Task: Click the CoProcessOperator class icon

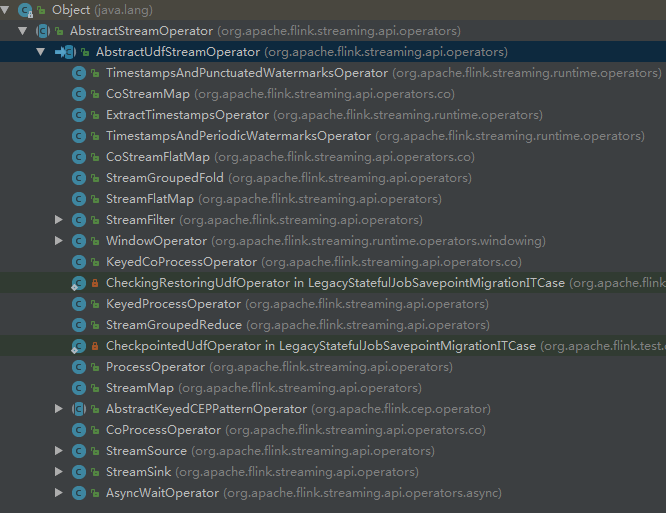Action: click(x=79, y=430)
